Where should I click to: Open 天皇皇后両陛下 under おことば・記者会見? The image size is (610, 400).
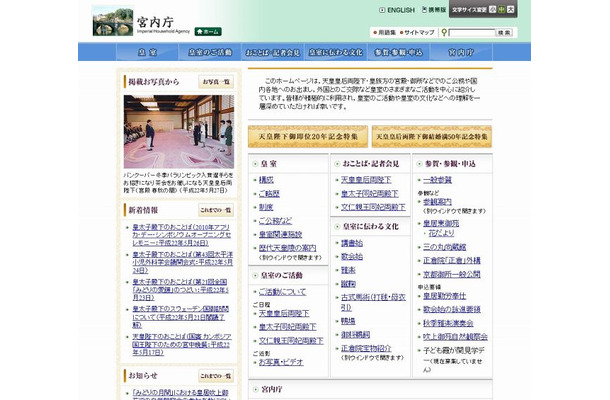(366, 180)
